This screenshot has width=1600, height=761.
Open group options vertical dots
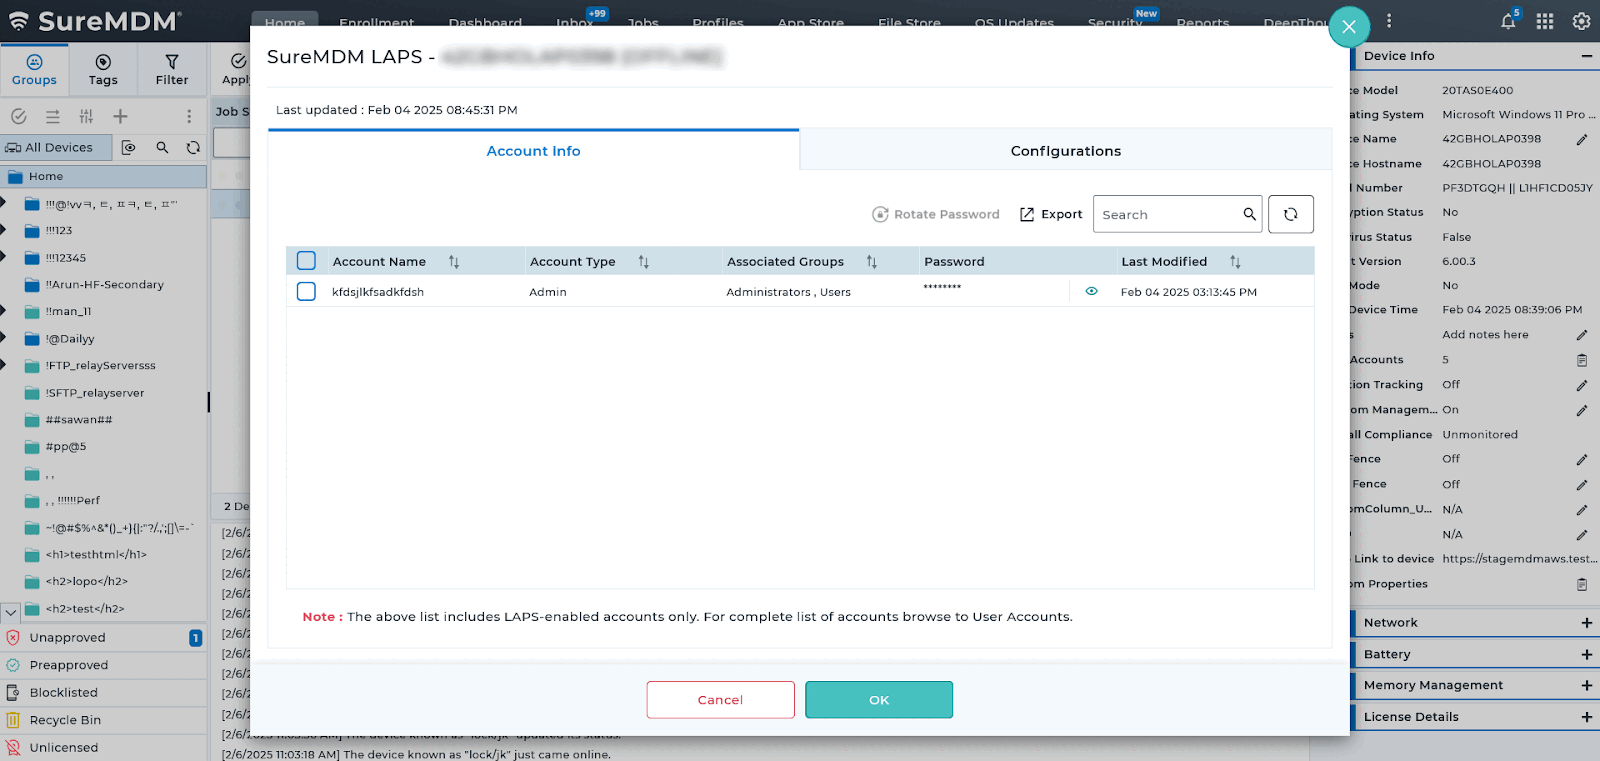[189, 117]
